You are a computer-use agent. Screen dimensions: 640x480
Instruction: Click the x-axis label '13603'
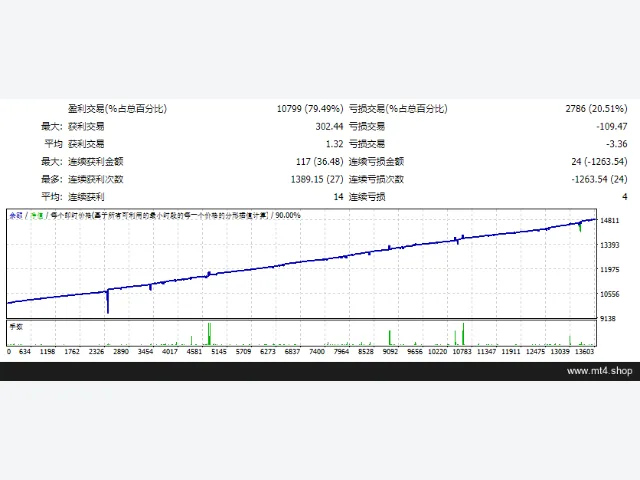point(584,351)
